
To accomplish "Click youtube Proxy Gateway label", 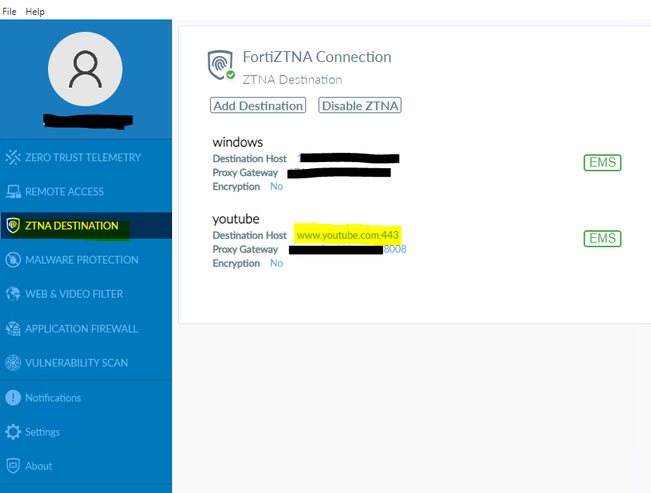I will (245, 249).
